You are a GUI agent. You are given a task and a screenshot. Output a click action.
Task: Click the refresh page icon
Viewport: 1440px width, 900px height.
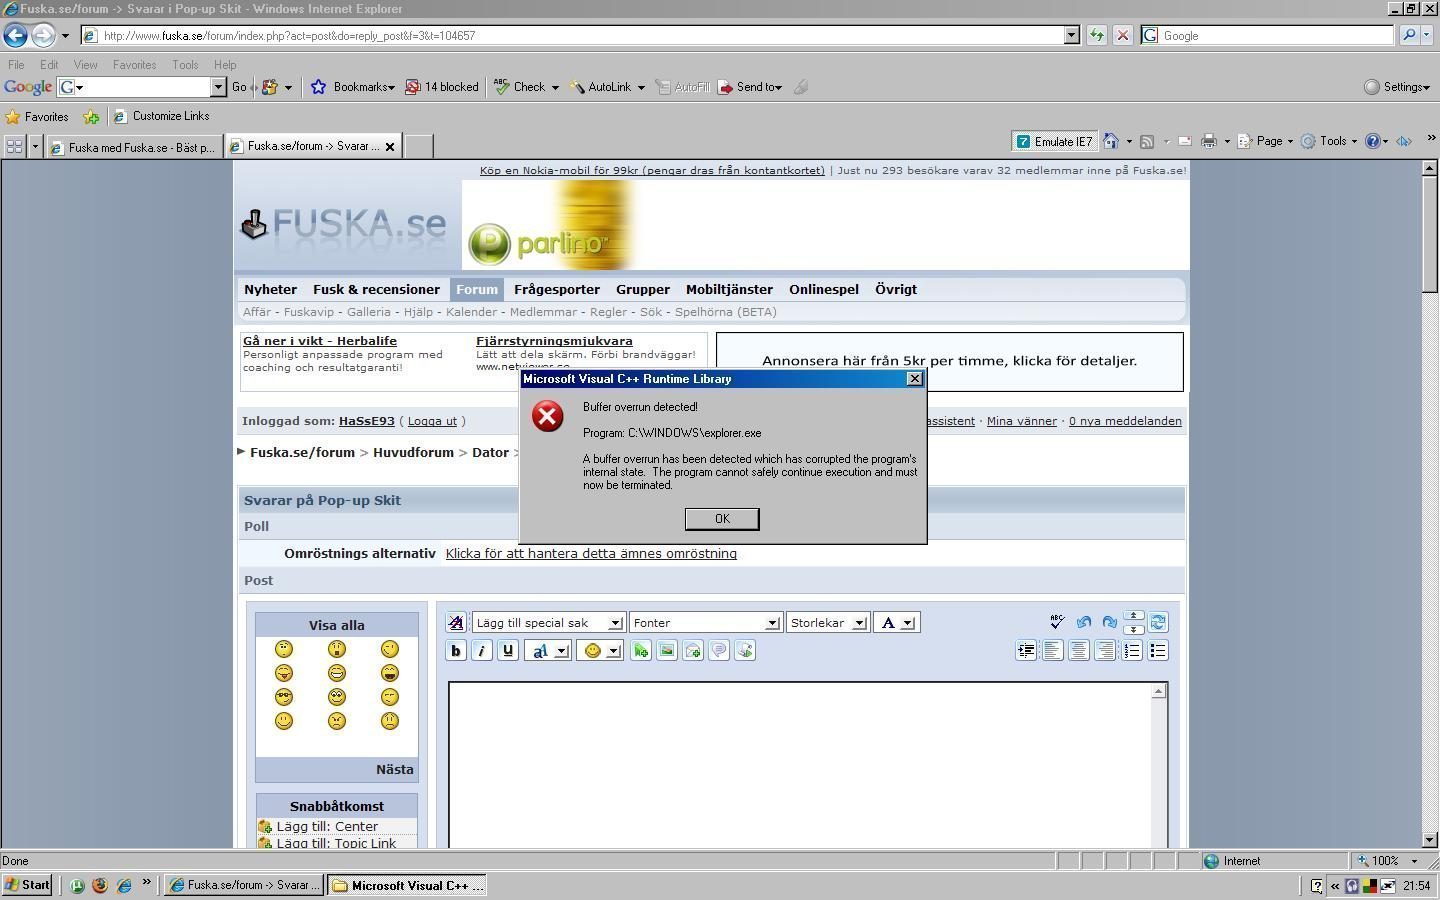[1097, 35]
